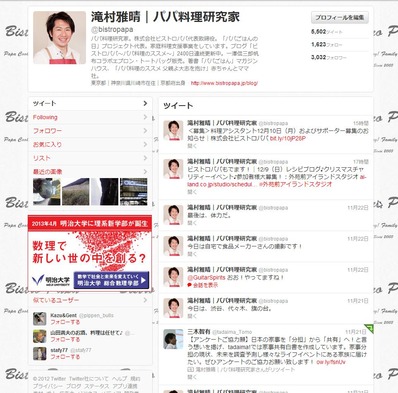Click chevron next to リスト
The height and width of the screenshot is (393, 398).
pos(145,158)
